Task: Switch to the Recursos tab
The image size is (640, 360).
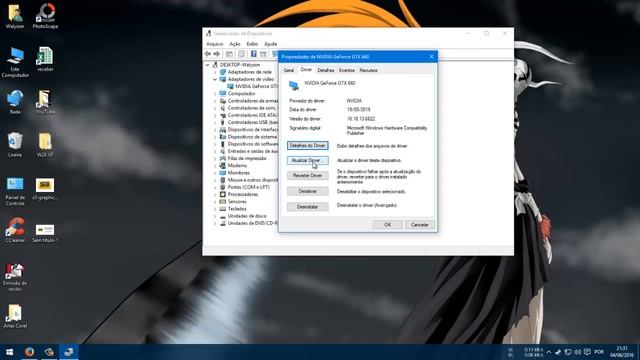Action: coord(369,70)
